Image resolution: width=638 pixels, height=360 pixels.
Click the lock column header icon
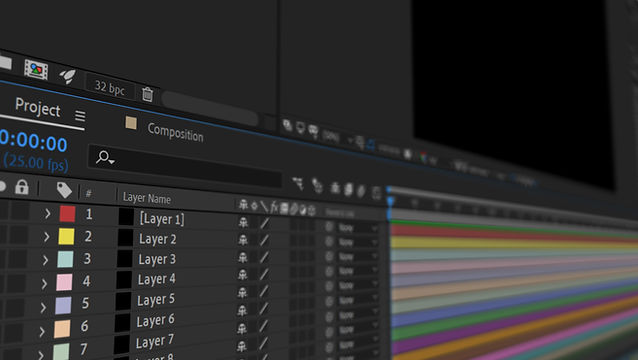(22, 187)
